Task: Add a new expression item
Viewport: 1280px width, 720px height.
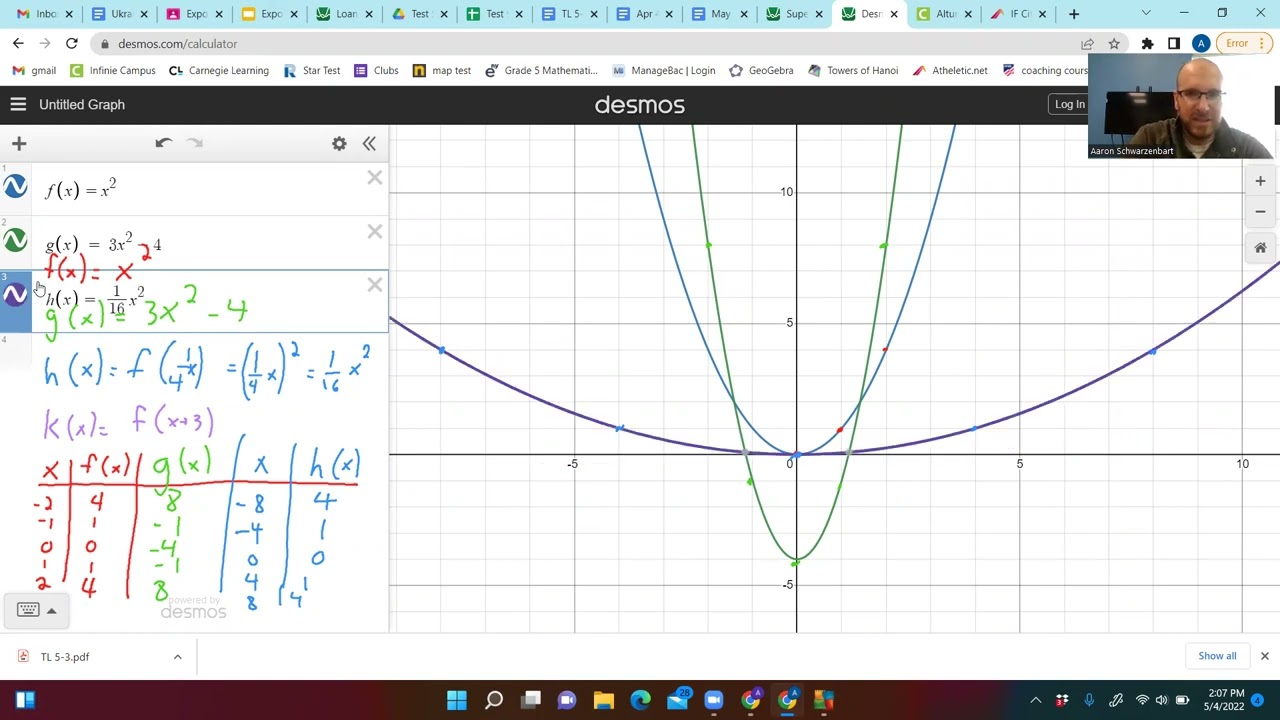Action: [x=19, y=144]
